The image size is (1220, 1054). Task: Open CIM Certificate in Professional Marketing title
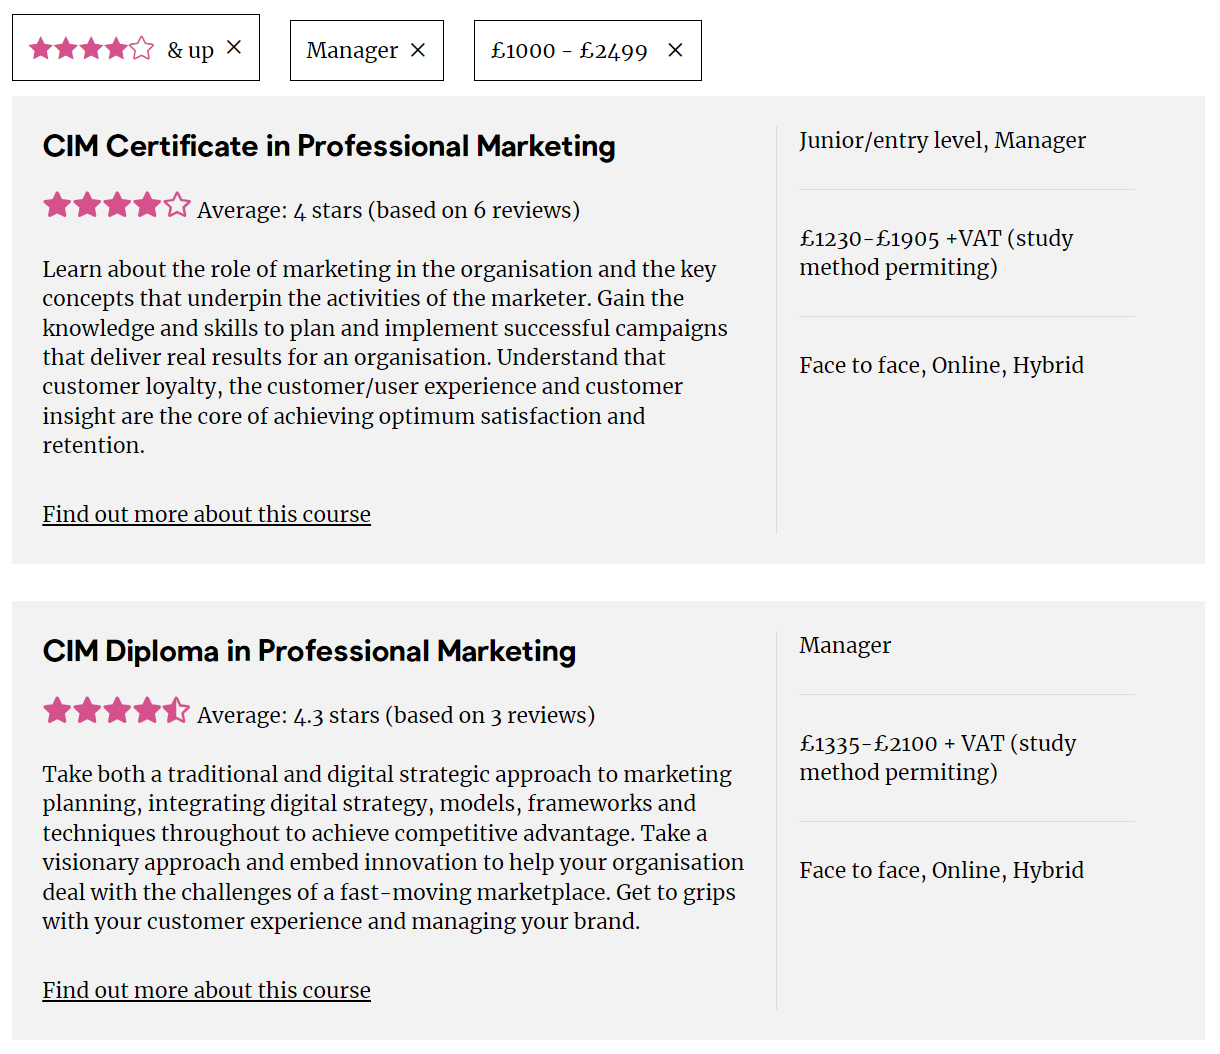point(329,146)
